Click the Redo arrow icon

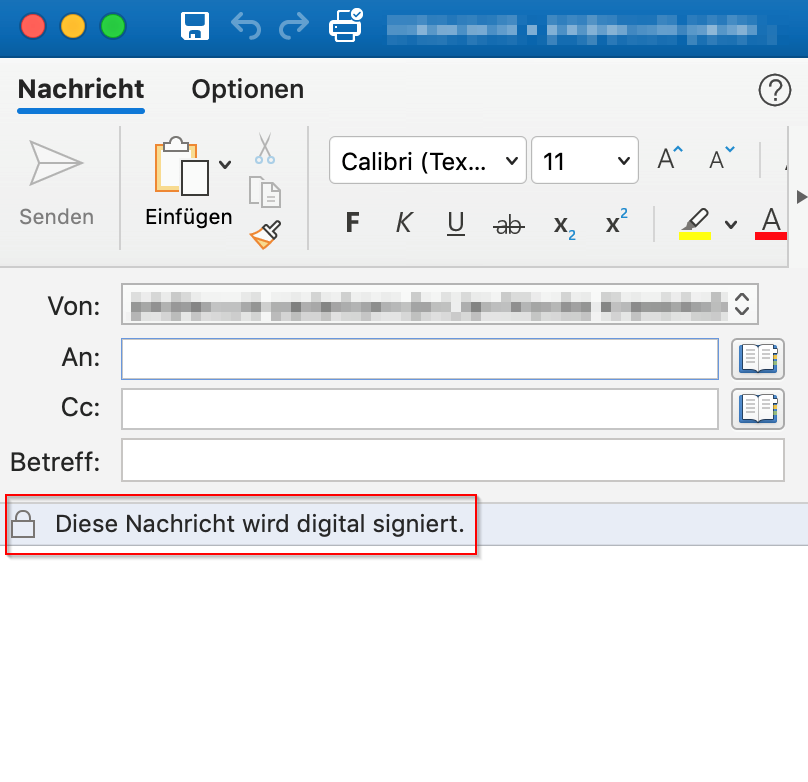click(293, 25)
